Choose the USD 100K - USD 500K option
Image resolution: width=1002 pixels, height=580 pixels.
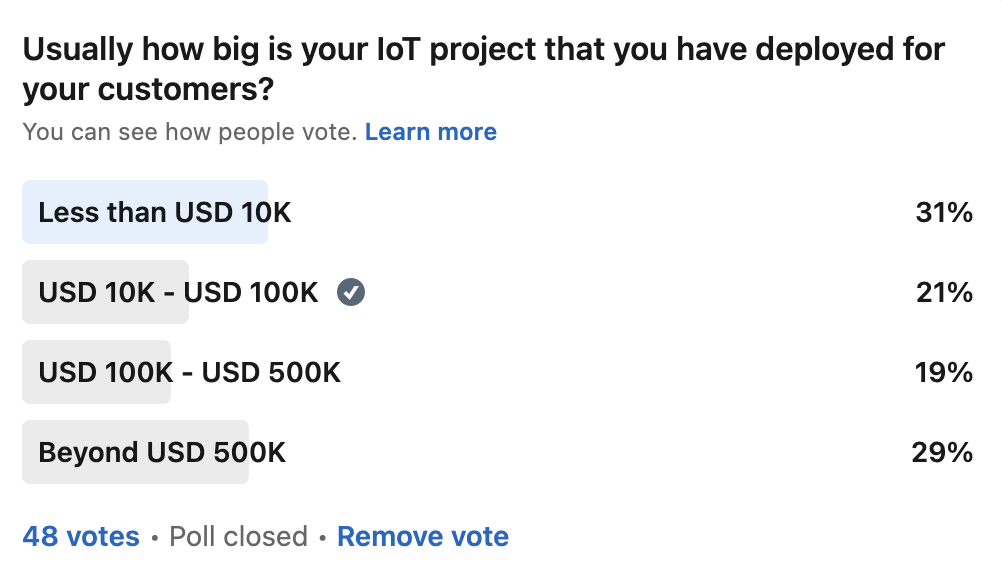pos(189,372)
